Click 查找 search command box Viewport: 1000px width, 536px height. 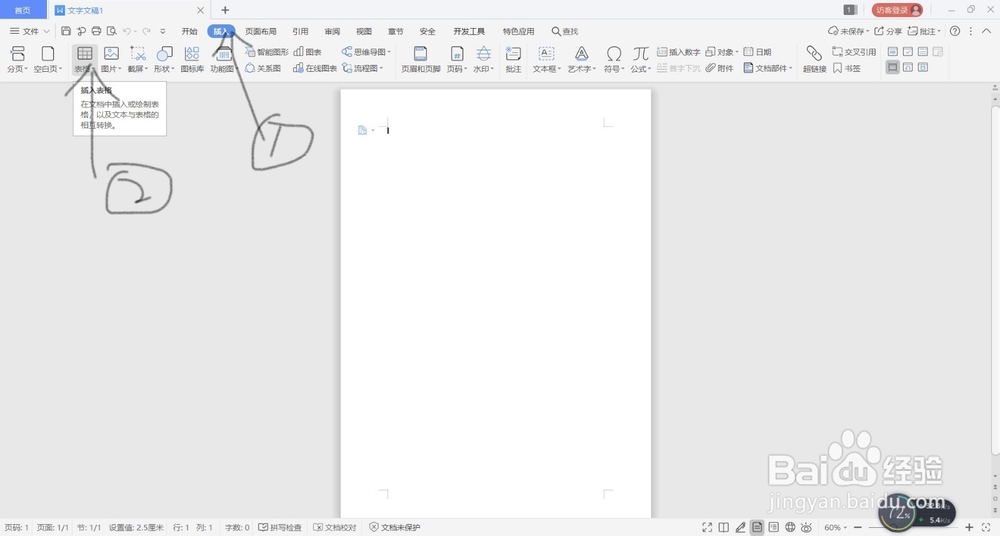[565, 31]
